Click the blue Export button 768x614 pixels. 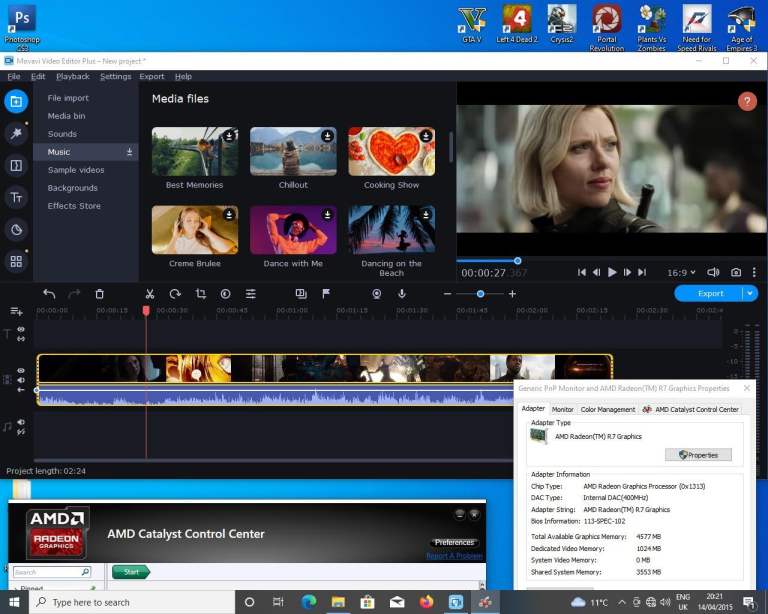tap(710, 293)
